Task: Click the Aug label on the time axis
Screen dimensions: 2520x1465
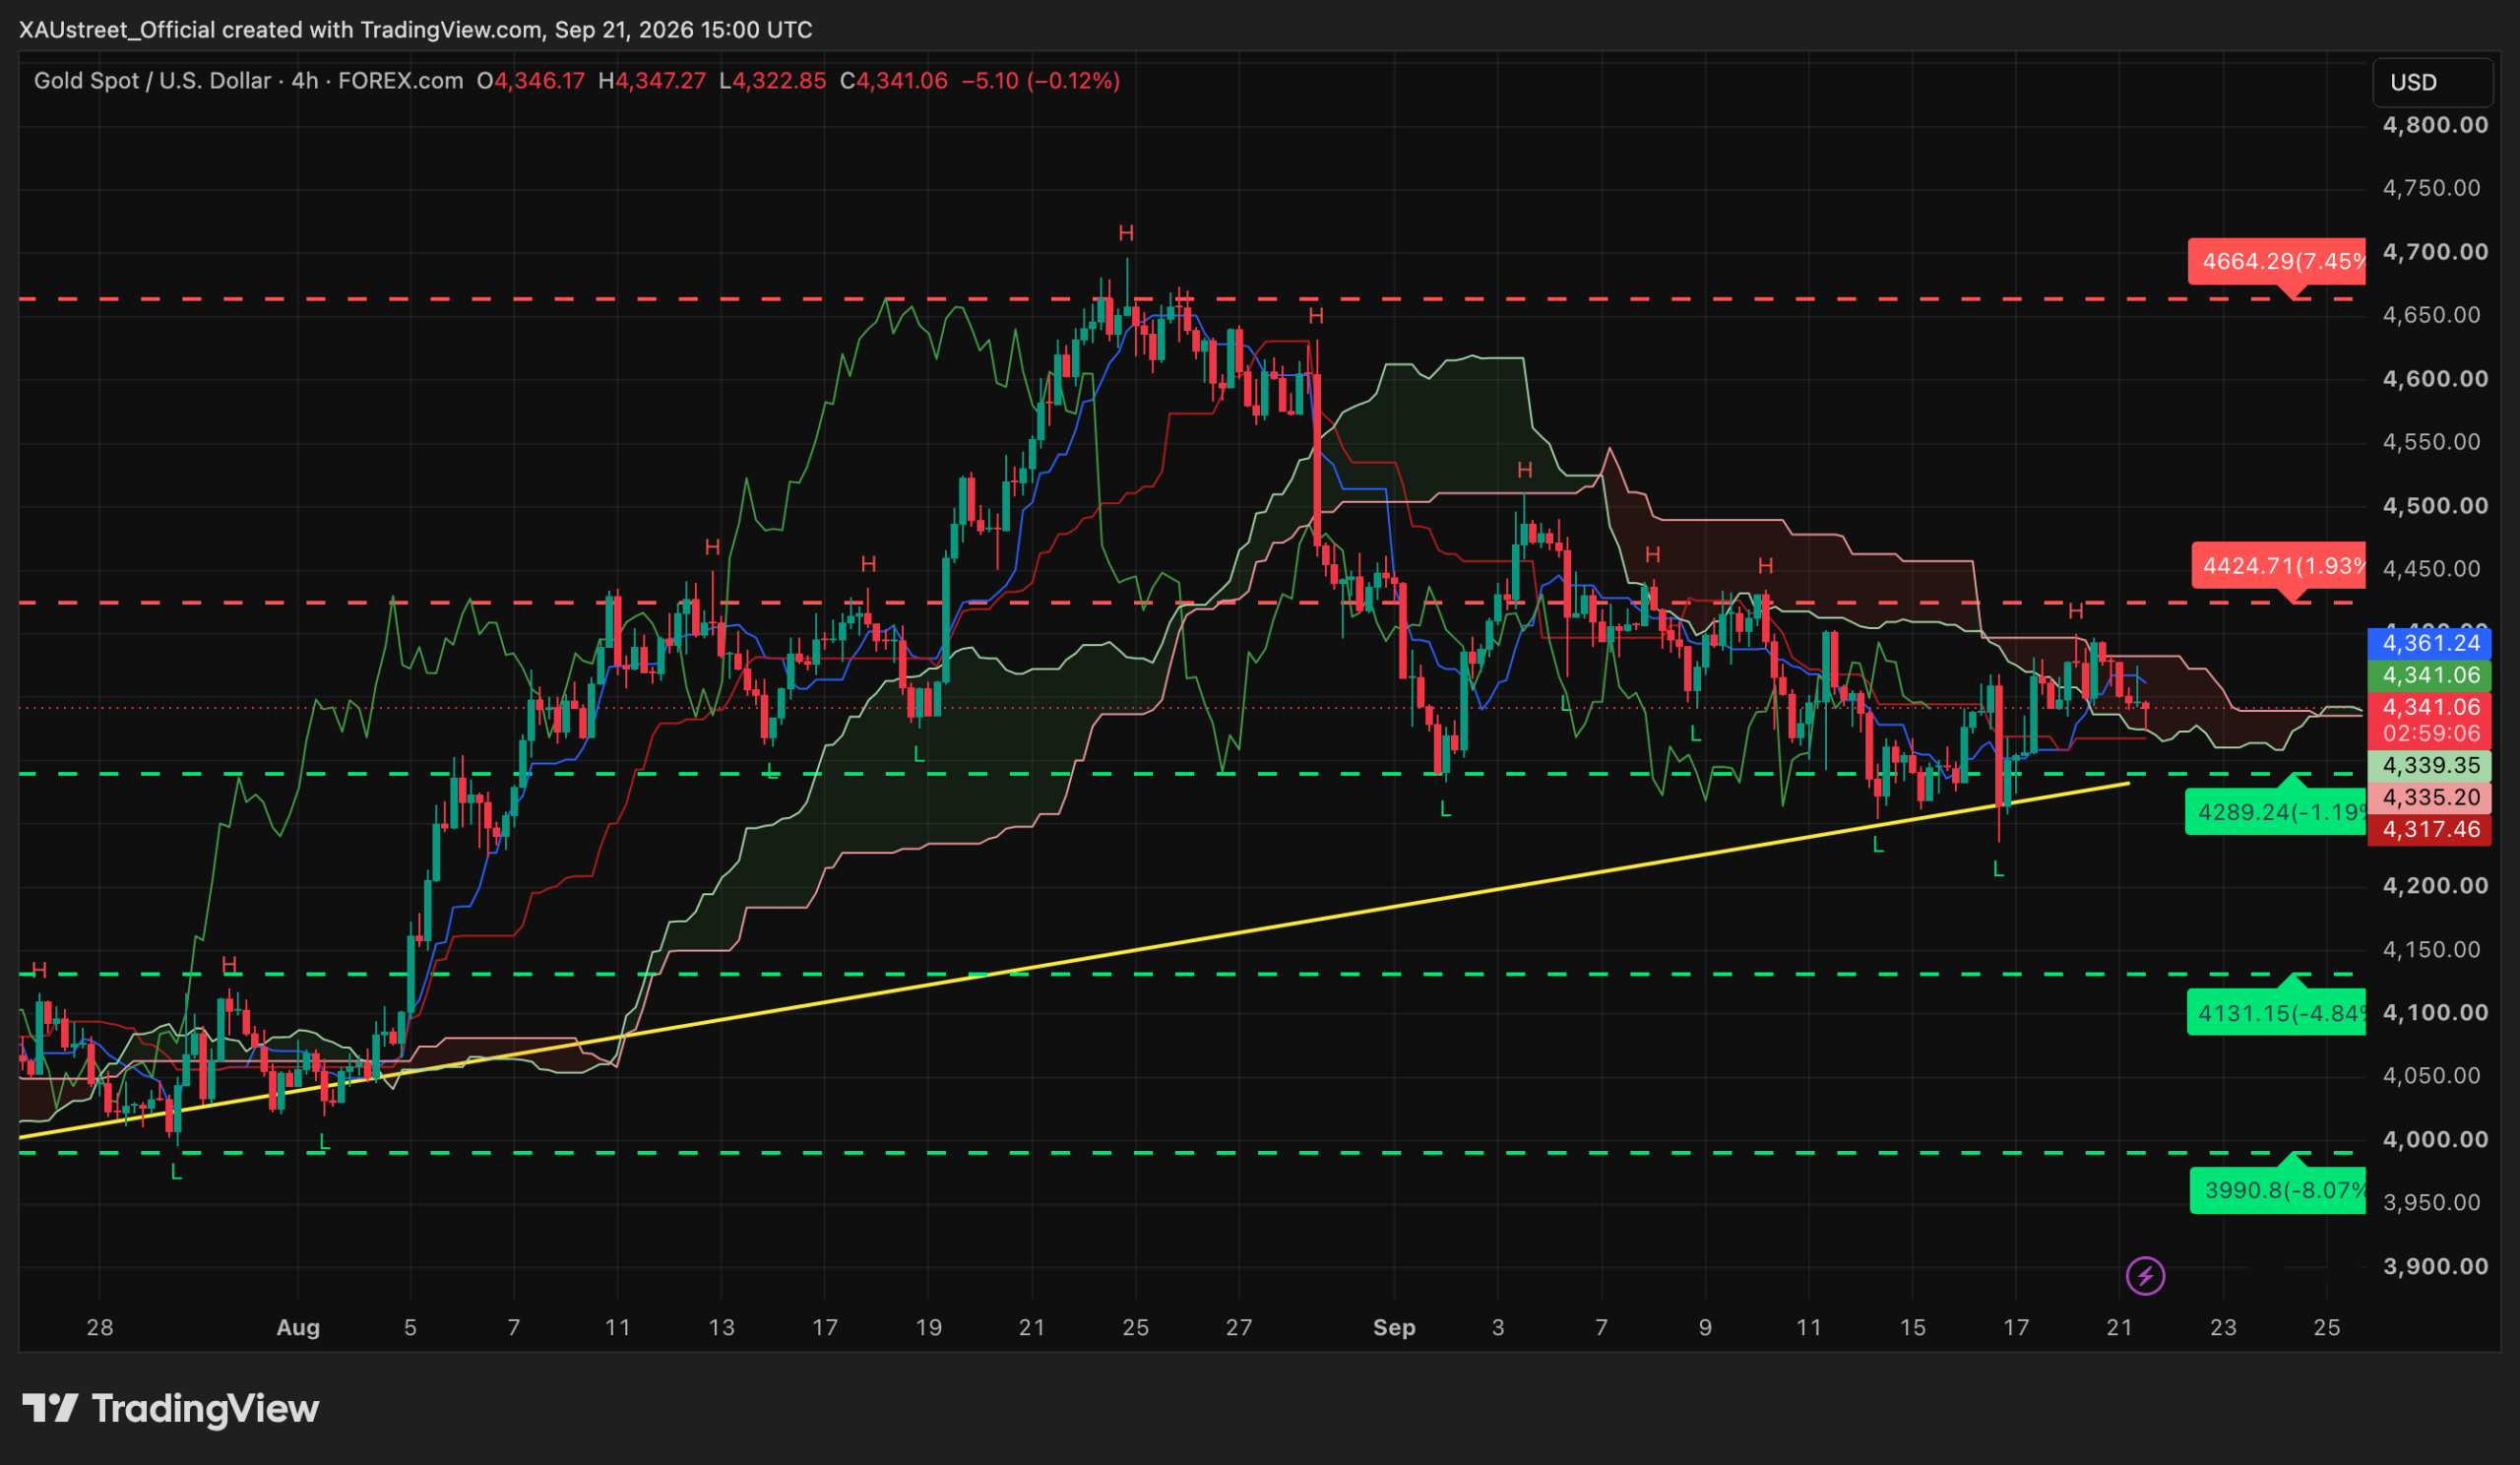Action: pyautogui.click(x=298, y=1328)
